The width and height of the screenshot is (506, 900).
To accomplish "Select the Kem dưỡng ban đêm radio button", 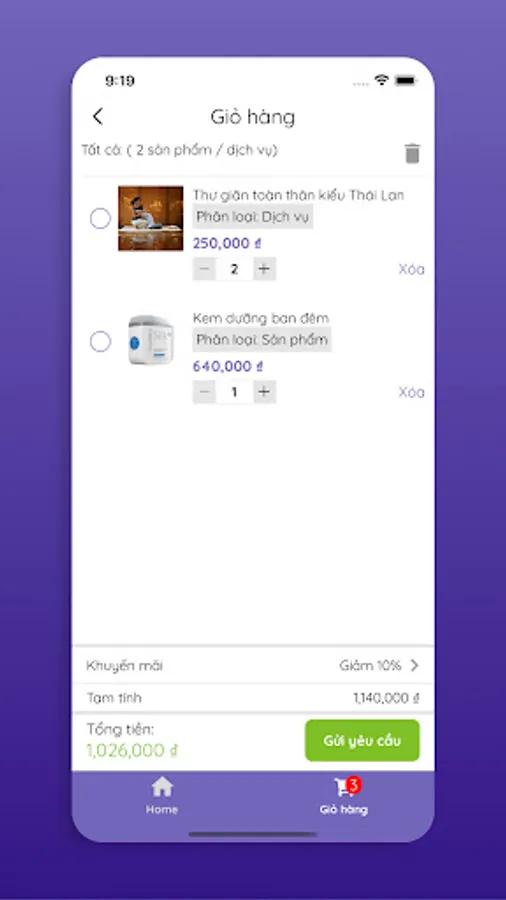I will pos(100,342).
